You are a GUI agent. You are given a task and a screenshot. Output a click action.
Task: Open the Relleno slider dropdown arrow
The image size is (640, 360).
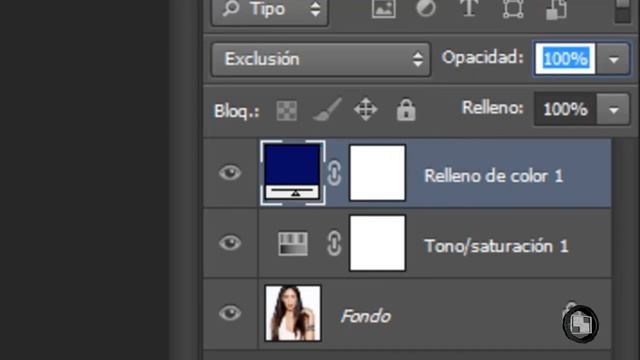pyautogui.click(x=613, y=109)
